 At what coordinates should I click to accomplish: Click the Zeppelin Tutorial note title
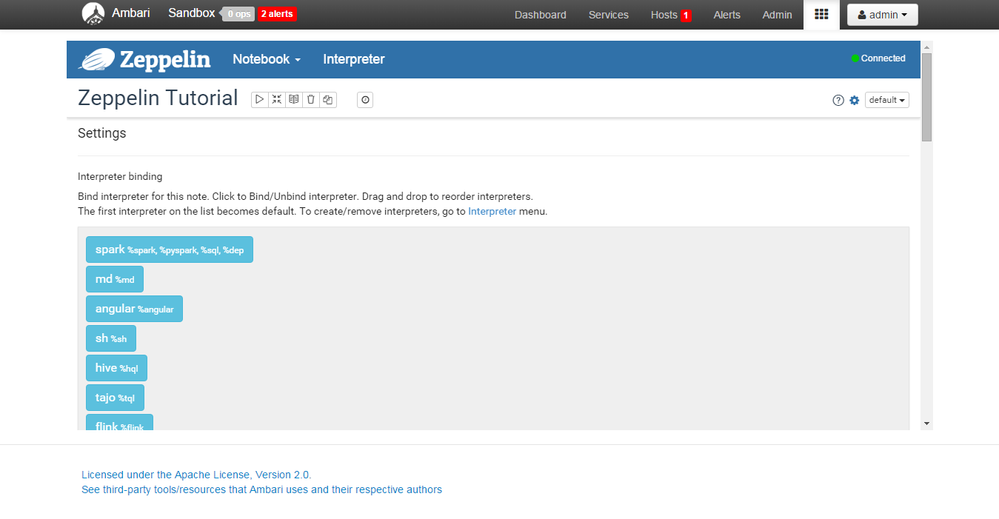[158, 98]
